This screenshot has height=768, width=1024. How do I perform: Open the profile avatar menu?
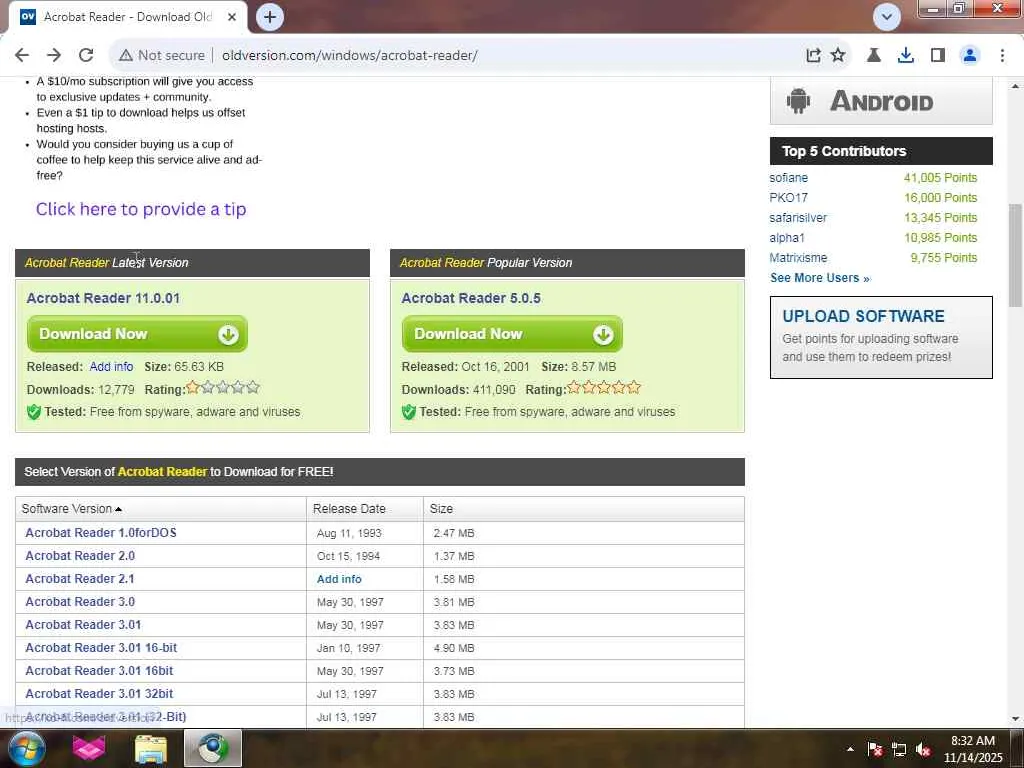point(970,56)
